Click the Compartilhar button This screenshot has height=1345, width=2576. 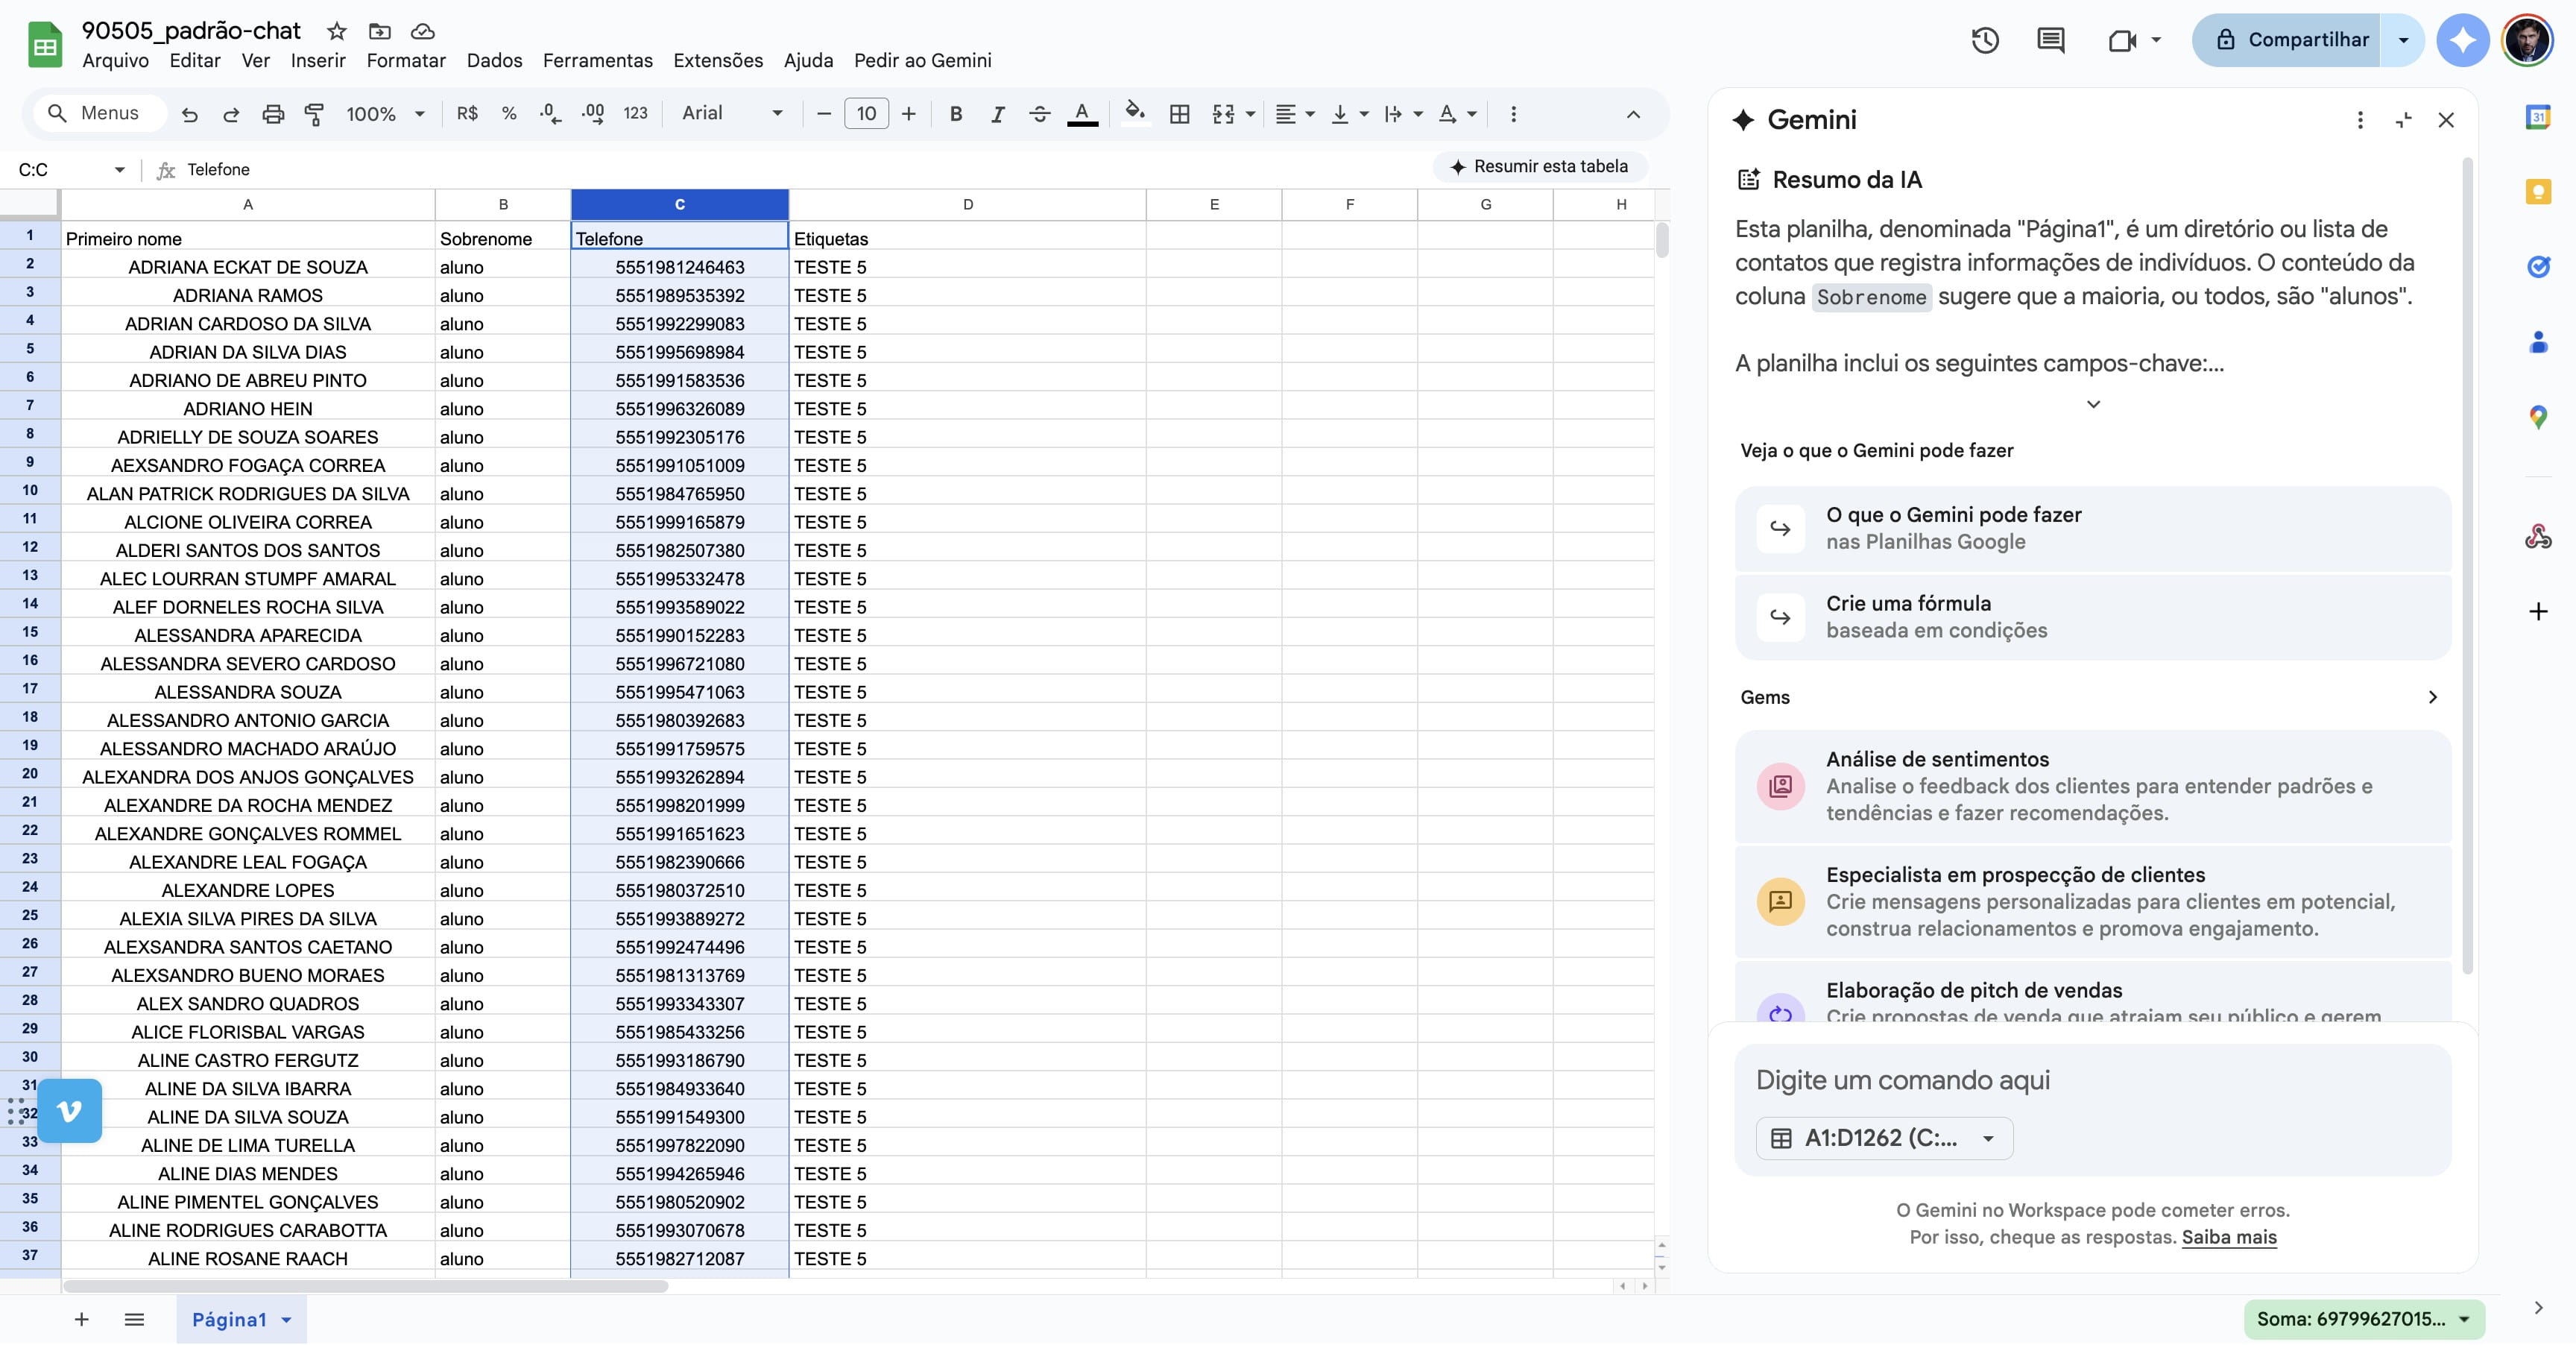pos(2287,40)
